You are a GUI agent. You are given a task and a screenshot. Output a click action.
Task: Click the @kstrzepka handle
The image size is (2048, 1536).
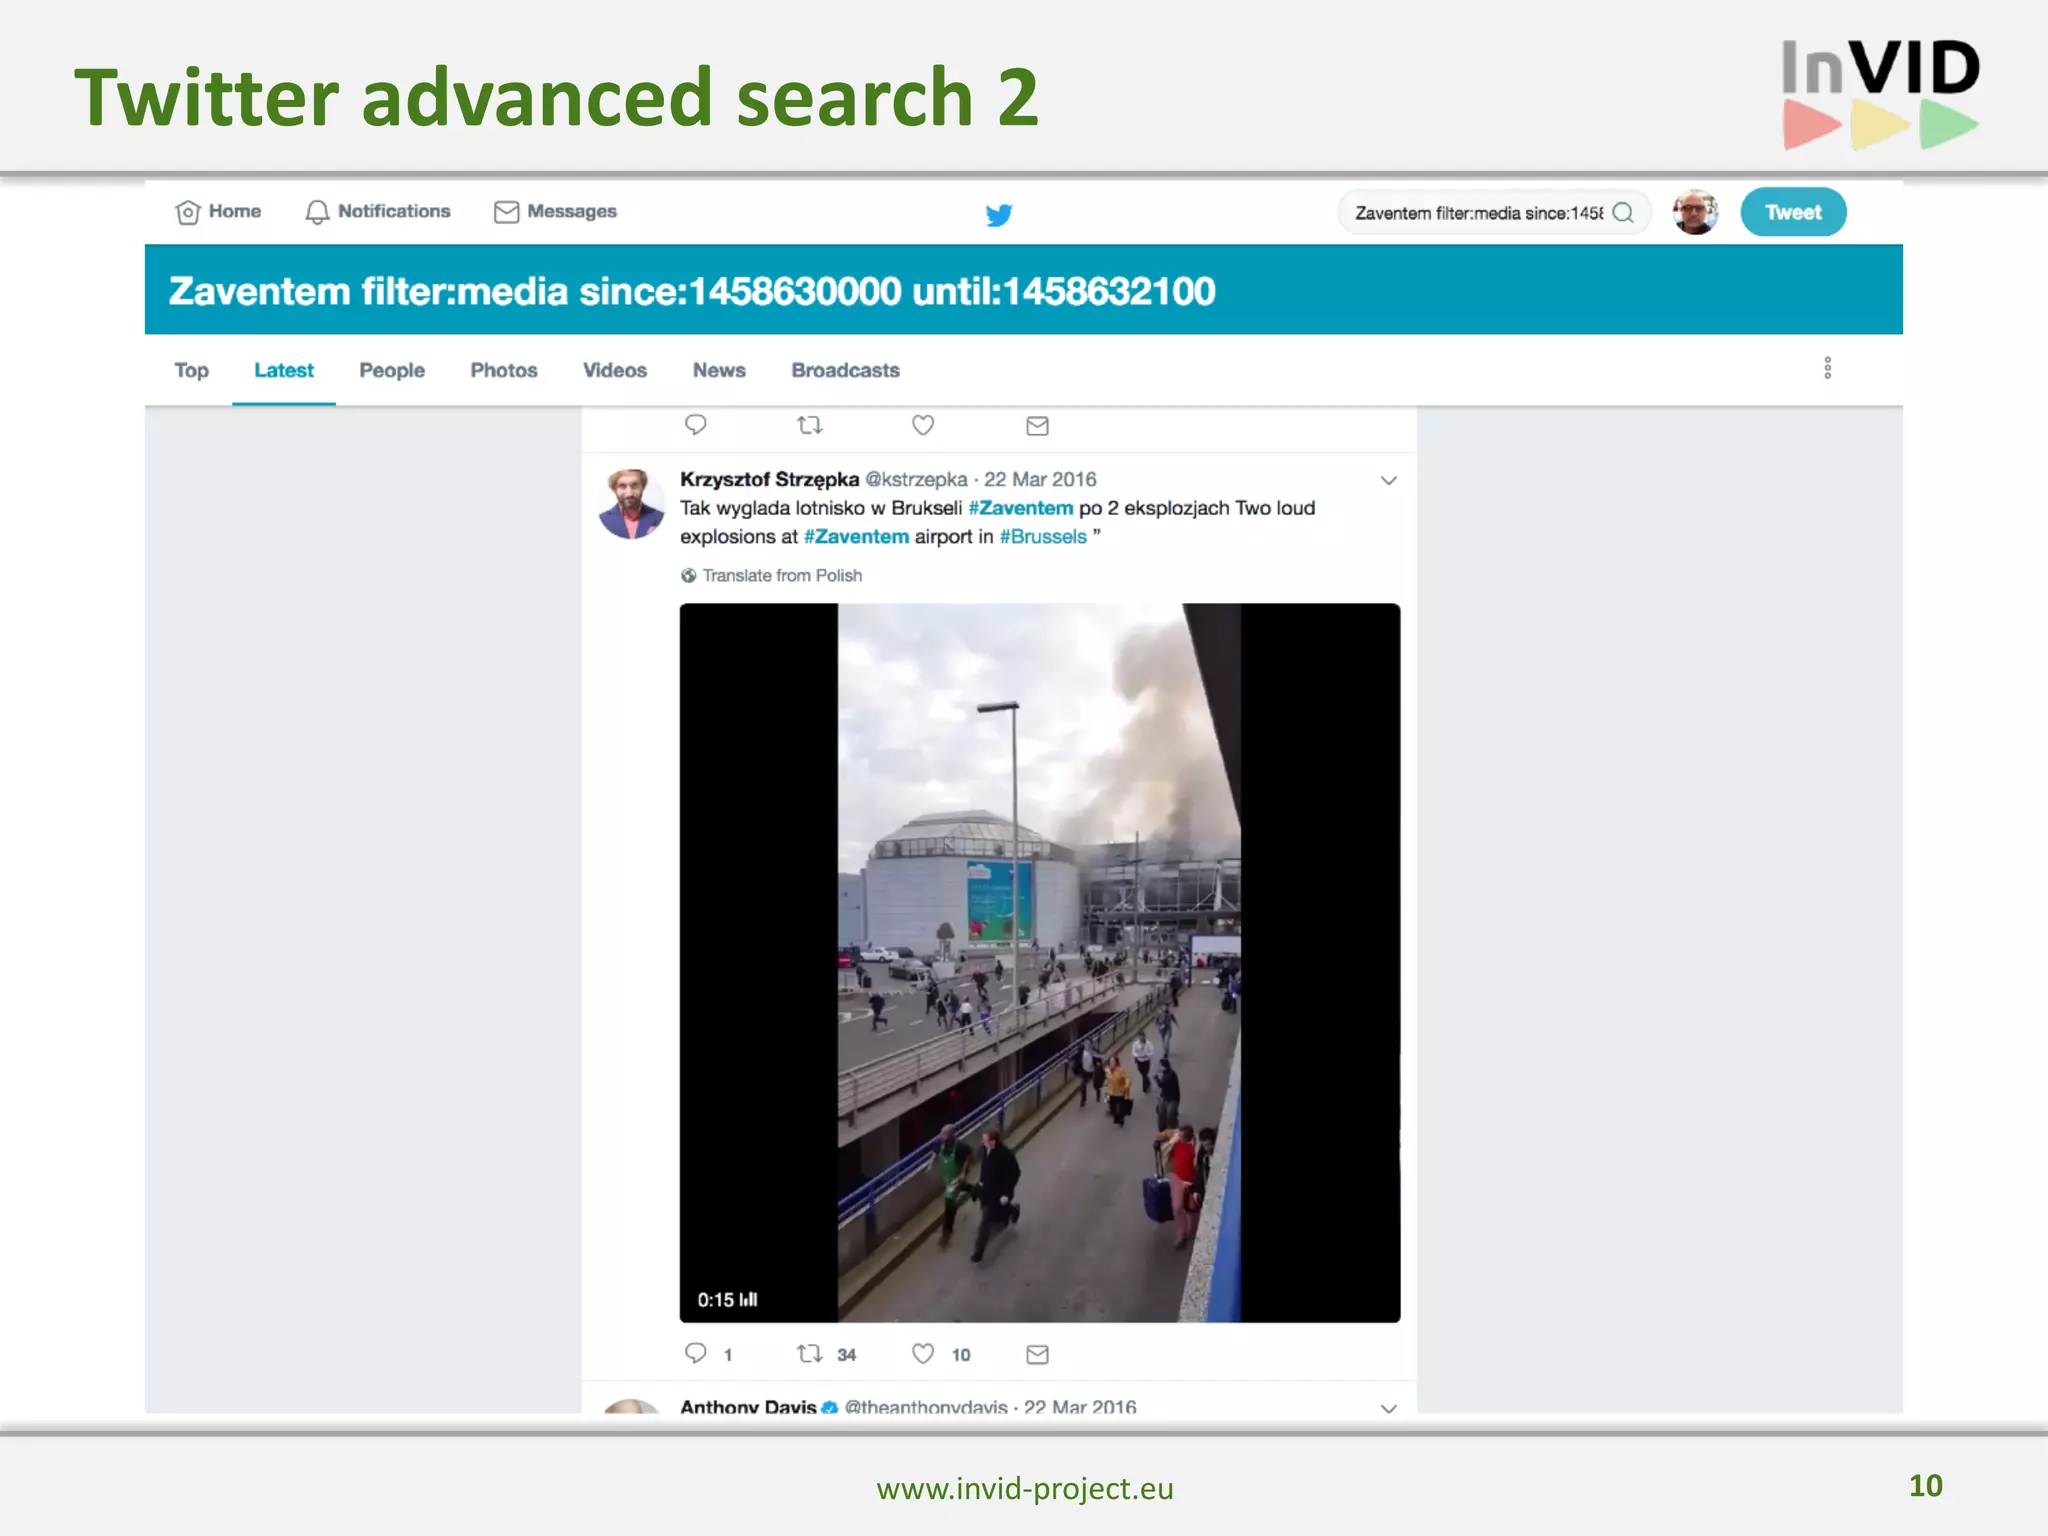coord(916,479)
